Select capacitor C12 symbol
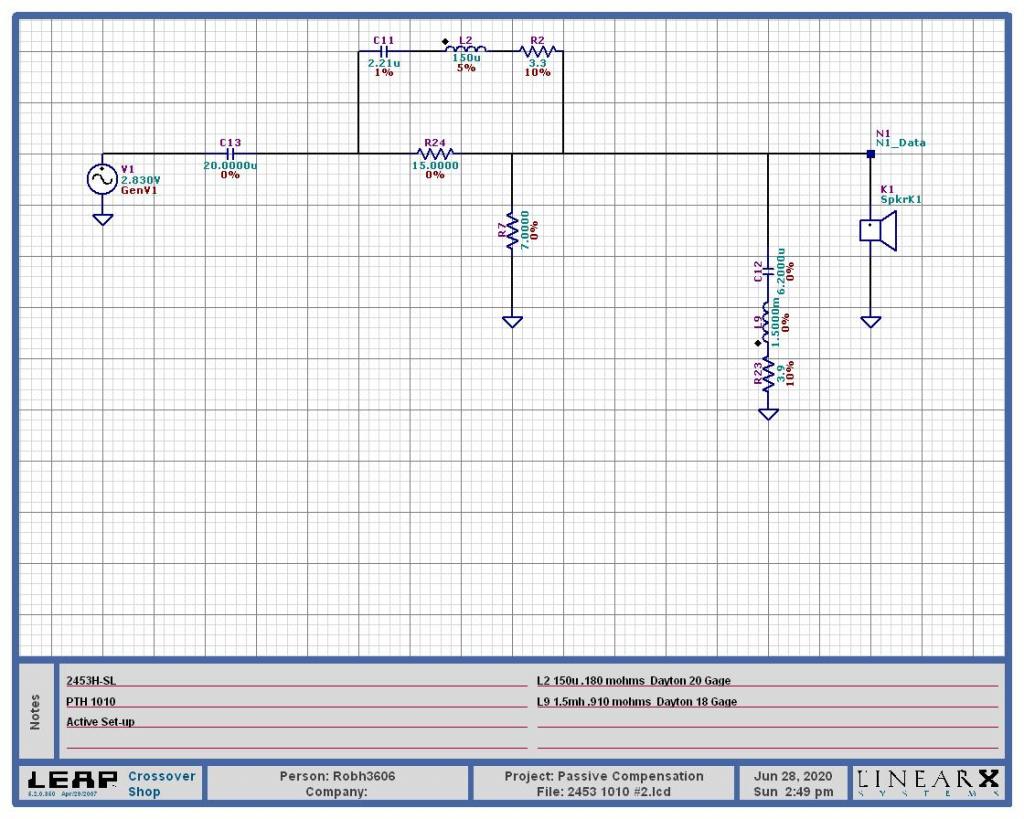Viewport: 1024px width, 819px height. (768, 271)
